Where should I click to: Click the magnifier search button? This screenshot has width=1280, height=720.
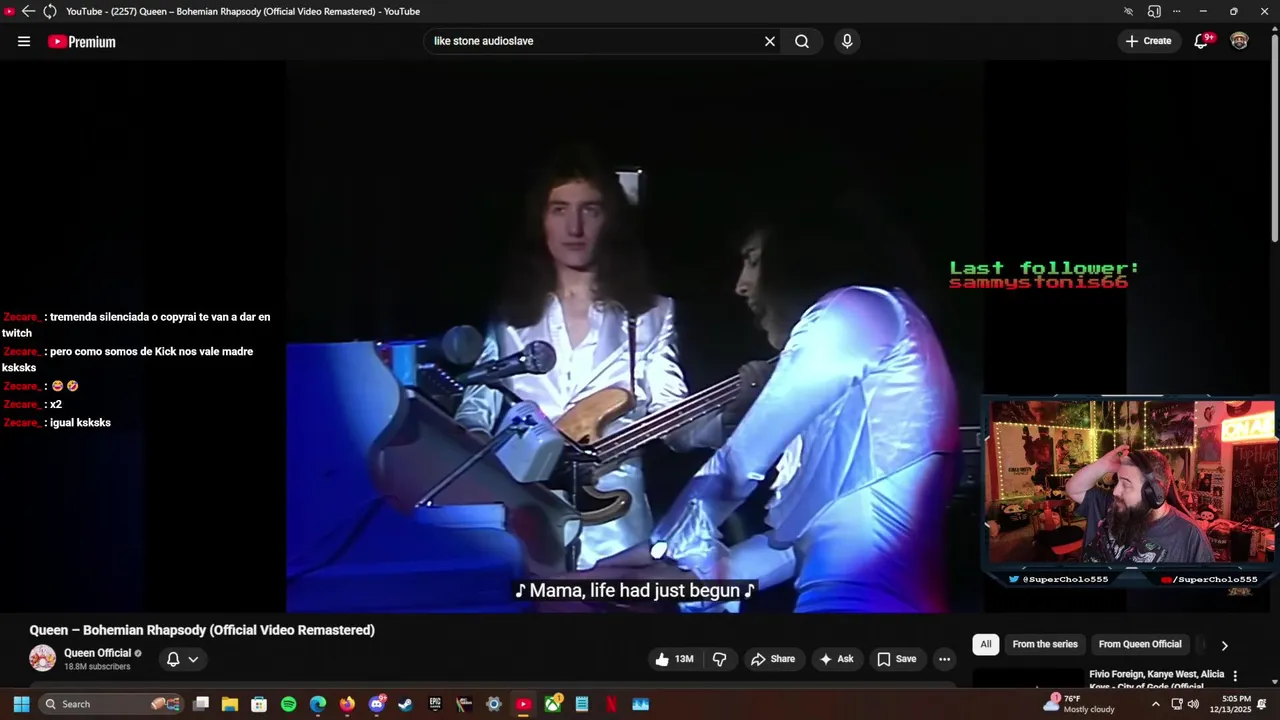(802, 41)
